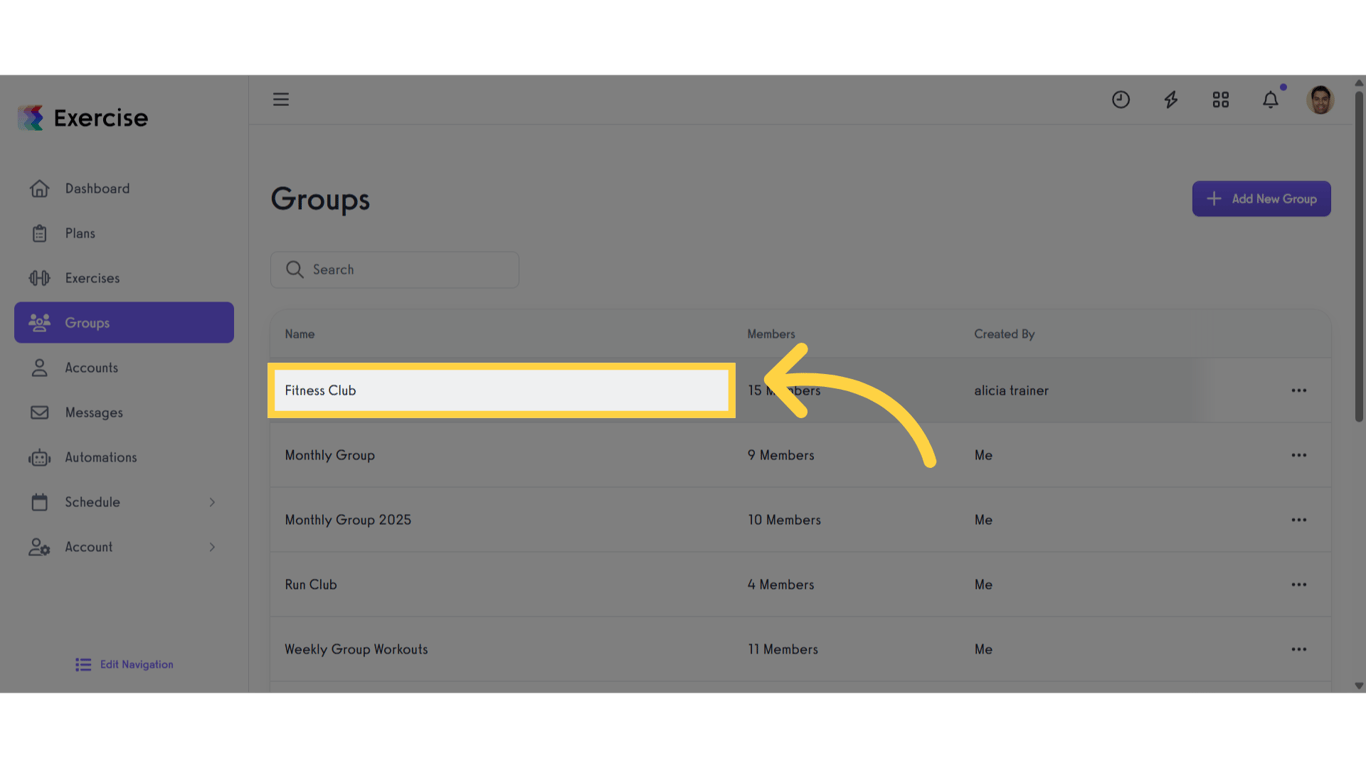Go to Dashboard in the sidebar

pos(97,188)
